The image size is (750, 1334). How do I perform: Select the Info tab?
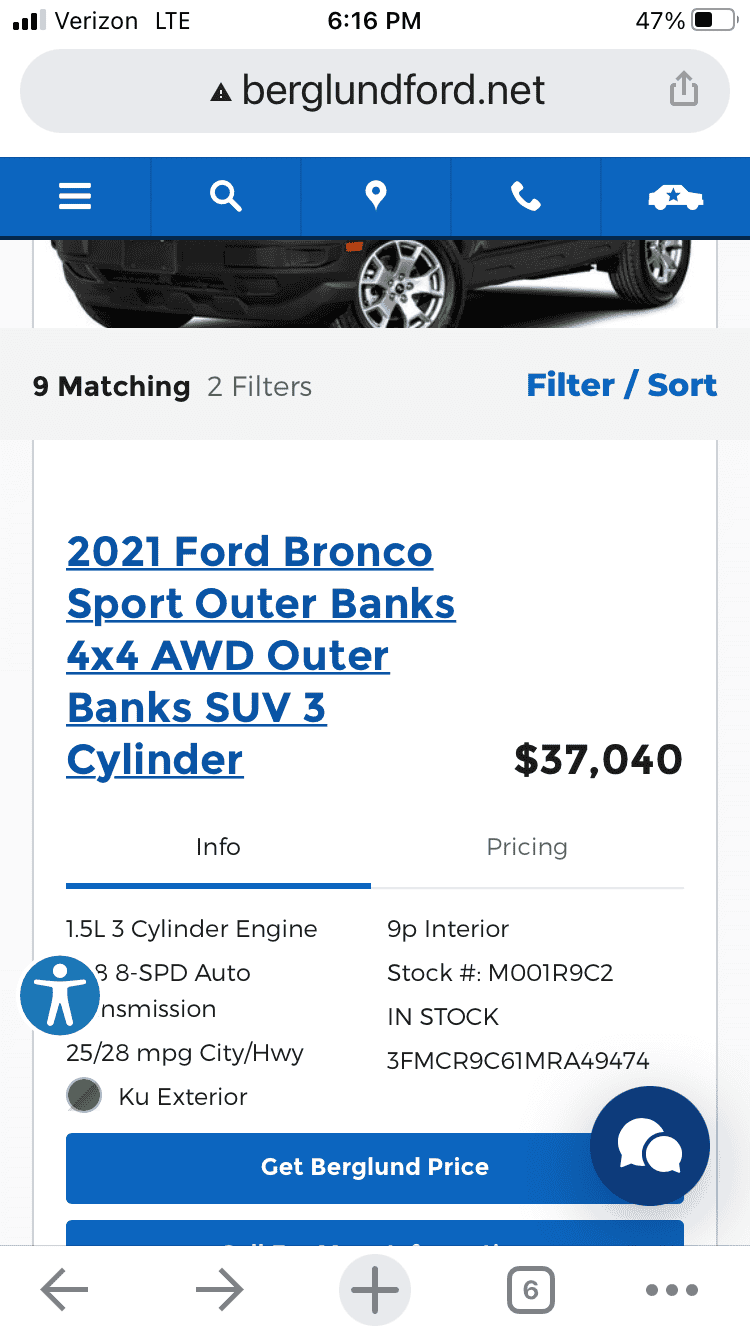point(218,848)
